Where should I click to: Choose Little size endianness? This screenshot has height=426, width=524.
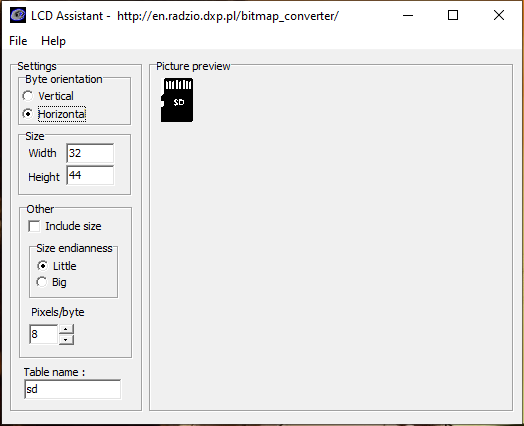click(x=42, y=266)
